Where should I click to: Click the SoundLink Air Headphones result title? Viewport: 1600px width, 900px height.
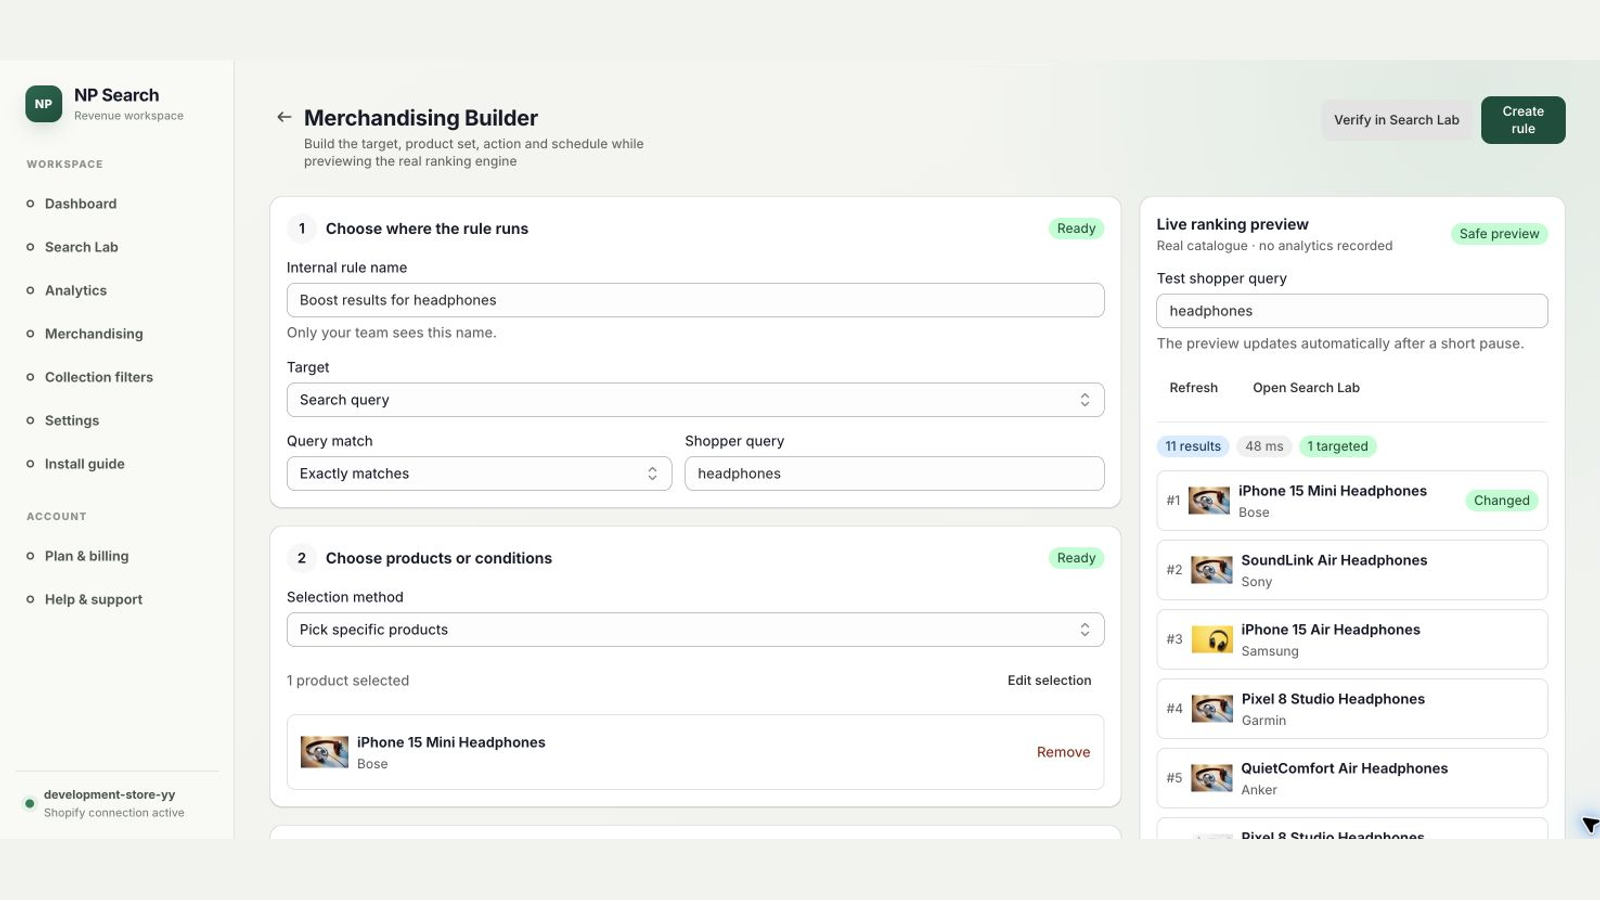1334,560
